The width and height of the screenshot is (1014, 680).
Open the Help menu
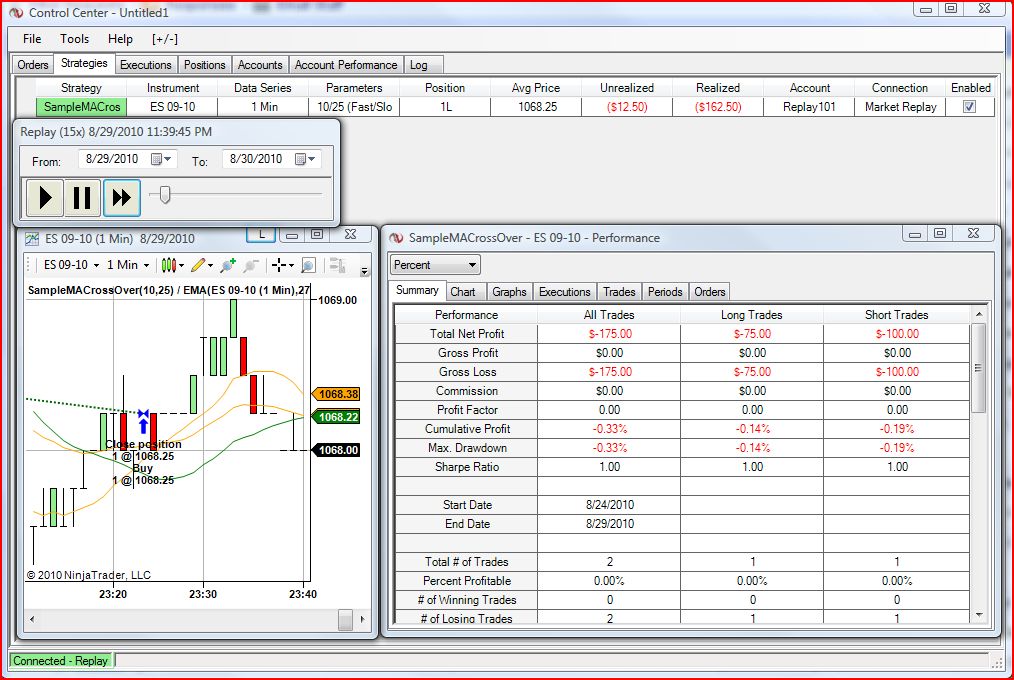[120, 39]
